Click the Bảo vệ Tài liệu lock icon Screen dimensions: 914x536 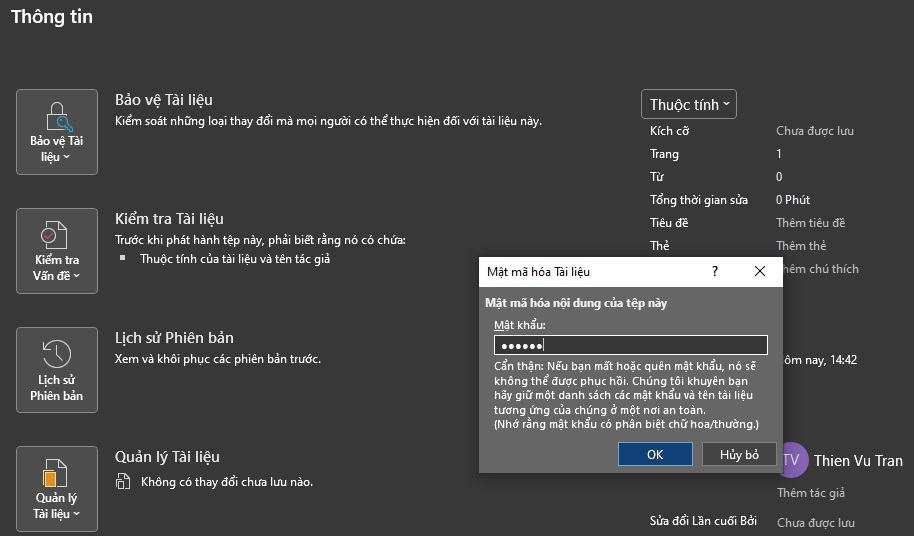tap(57, 116)
